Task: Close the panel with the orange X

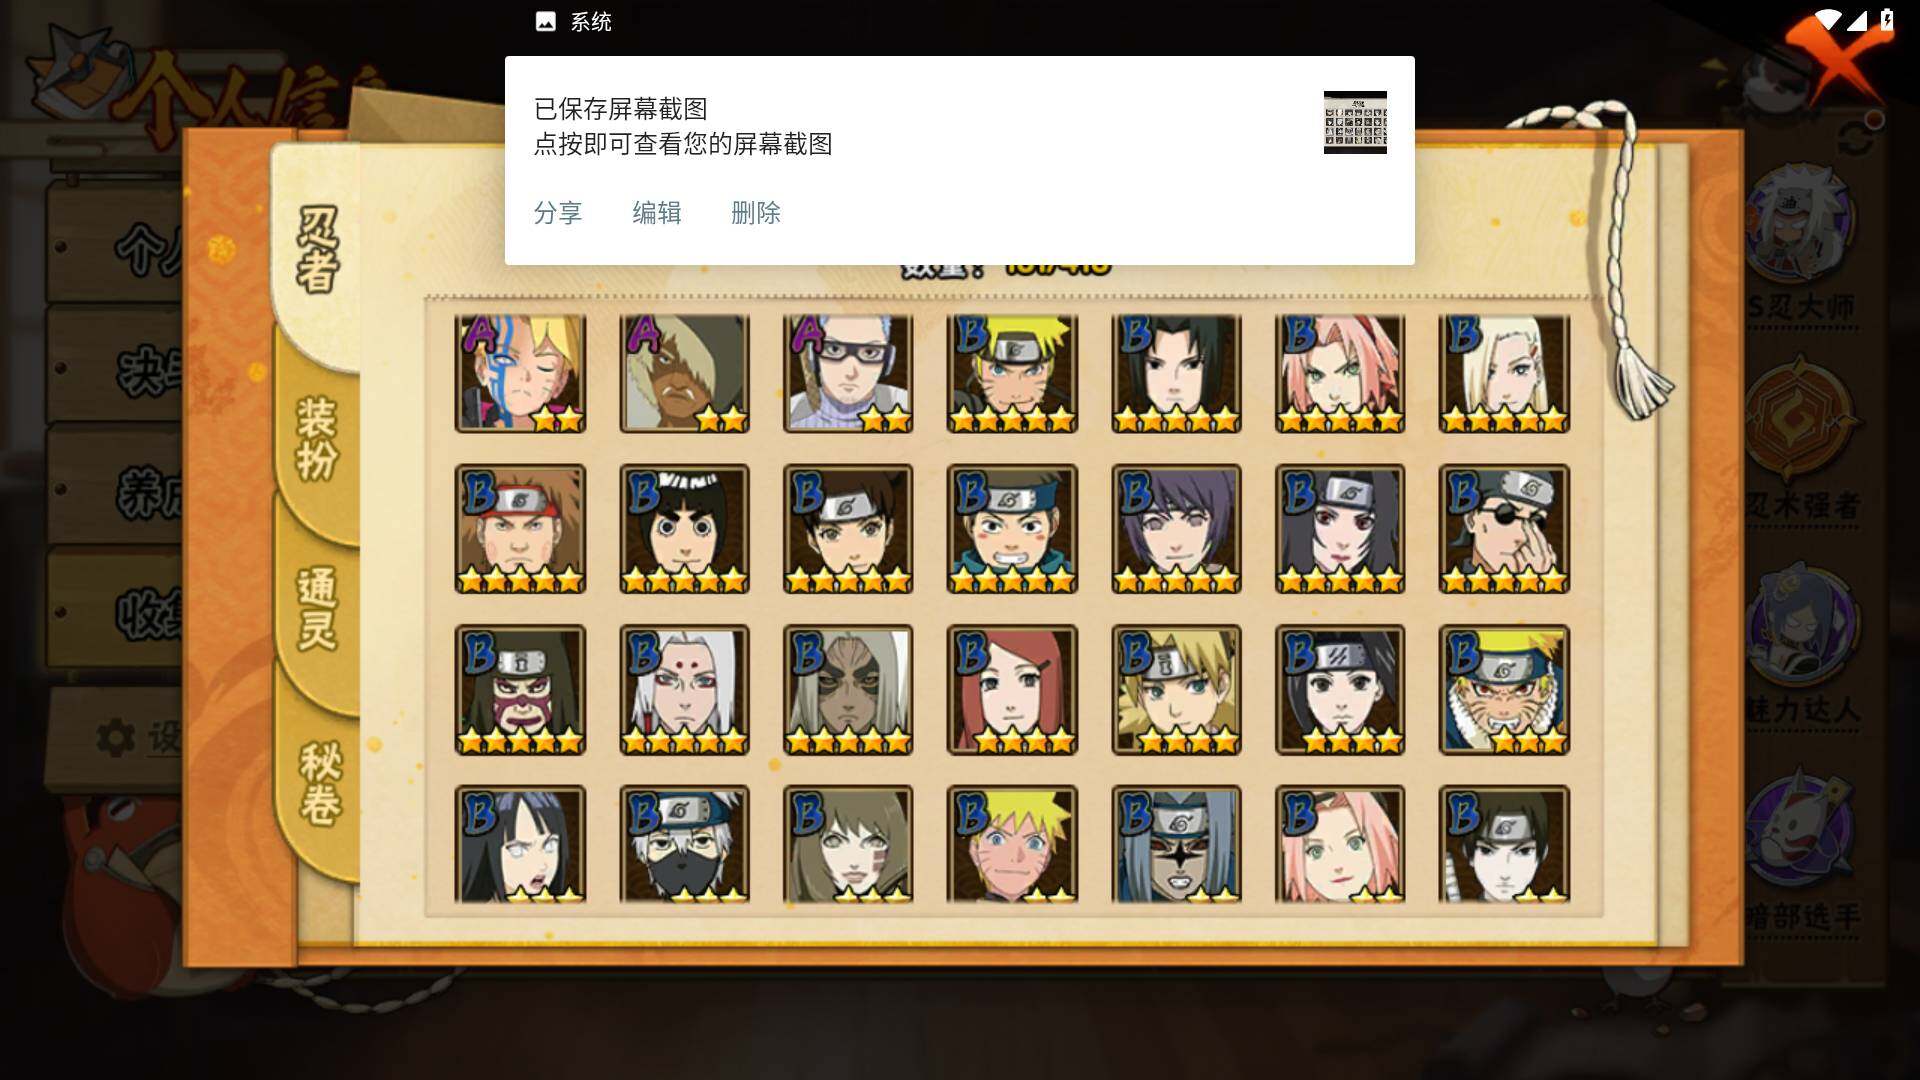Action: coord(1835,55)
